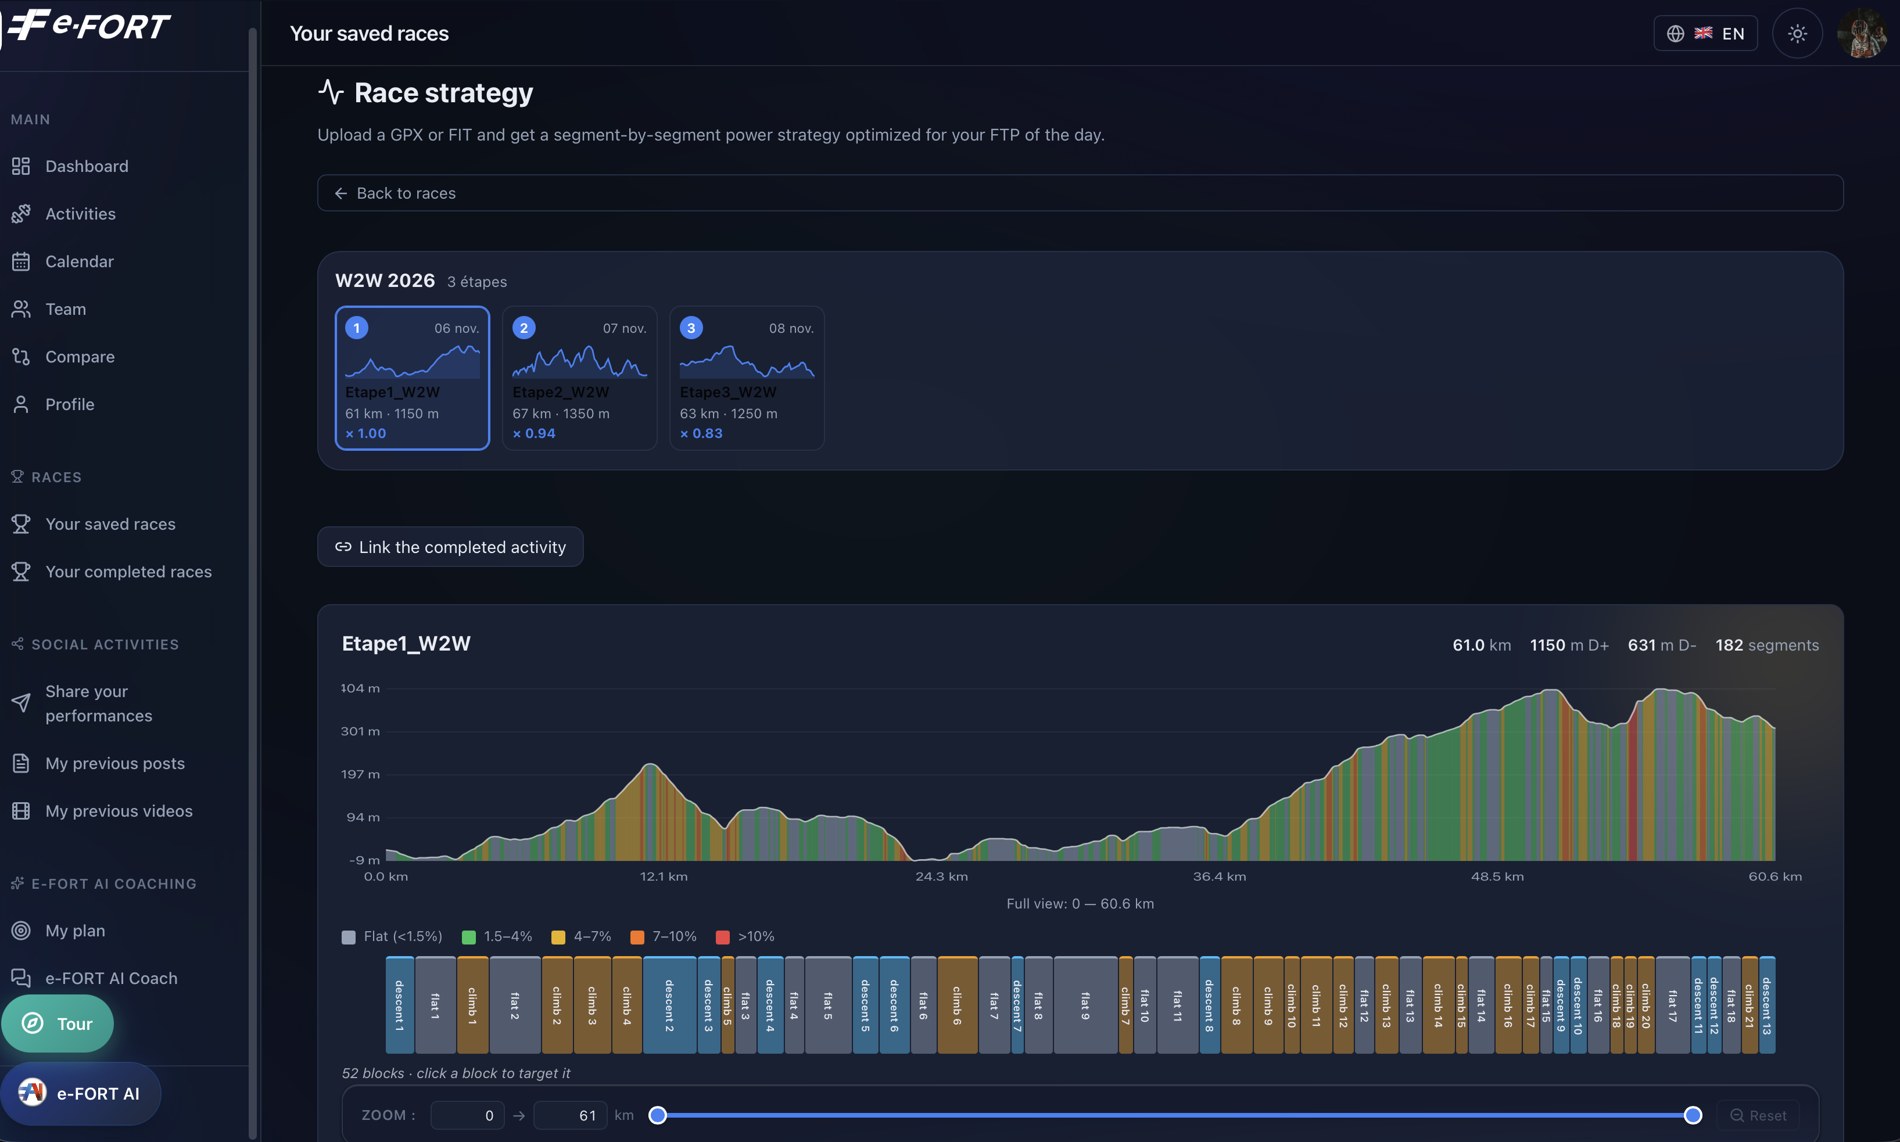Click the Activities icon in sidebar
The image size is (1900, 1142).
point(21,214)
